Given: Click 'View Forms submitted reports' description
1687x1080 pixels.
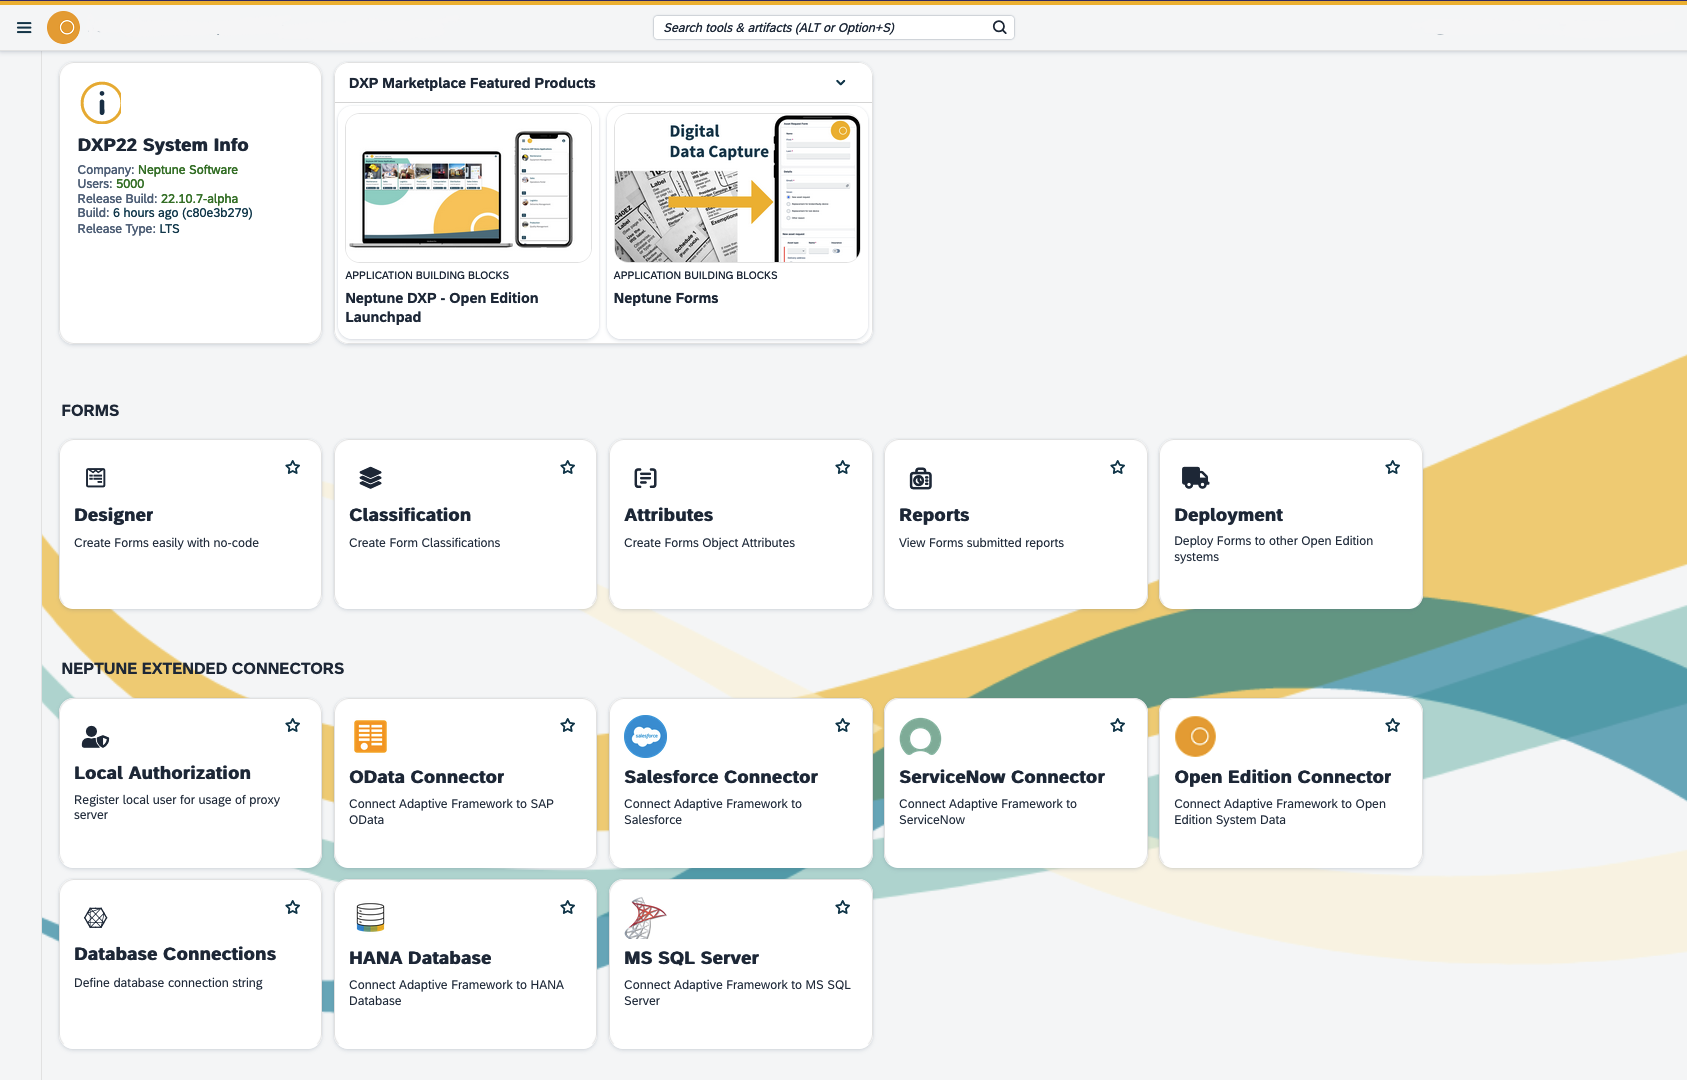Looking at the screenshot, I should pyautogui.click(x=982, y=543).
